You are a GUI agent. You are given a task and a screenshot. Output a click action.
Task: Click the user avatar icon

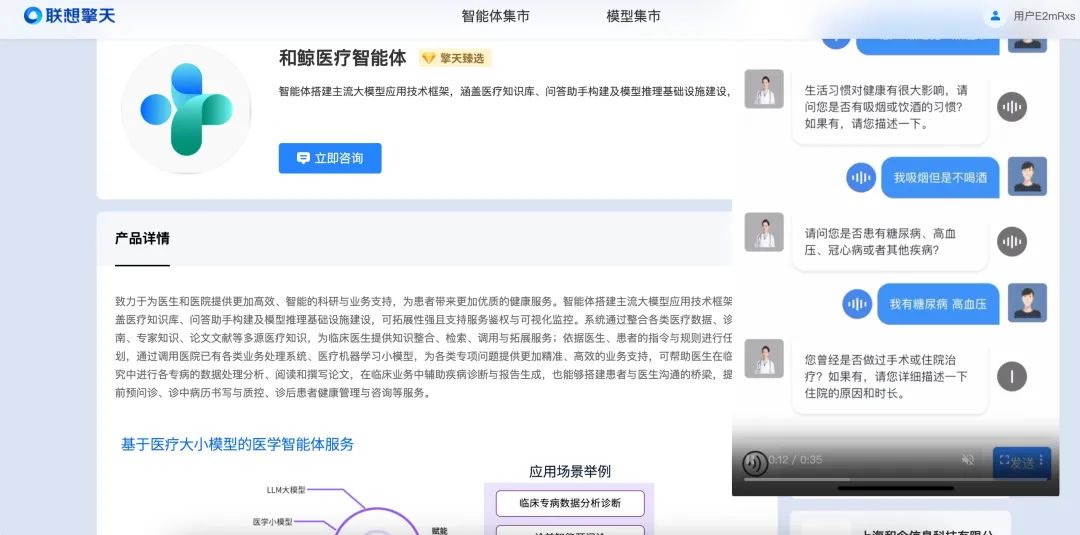pos(995,15)
